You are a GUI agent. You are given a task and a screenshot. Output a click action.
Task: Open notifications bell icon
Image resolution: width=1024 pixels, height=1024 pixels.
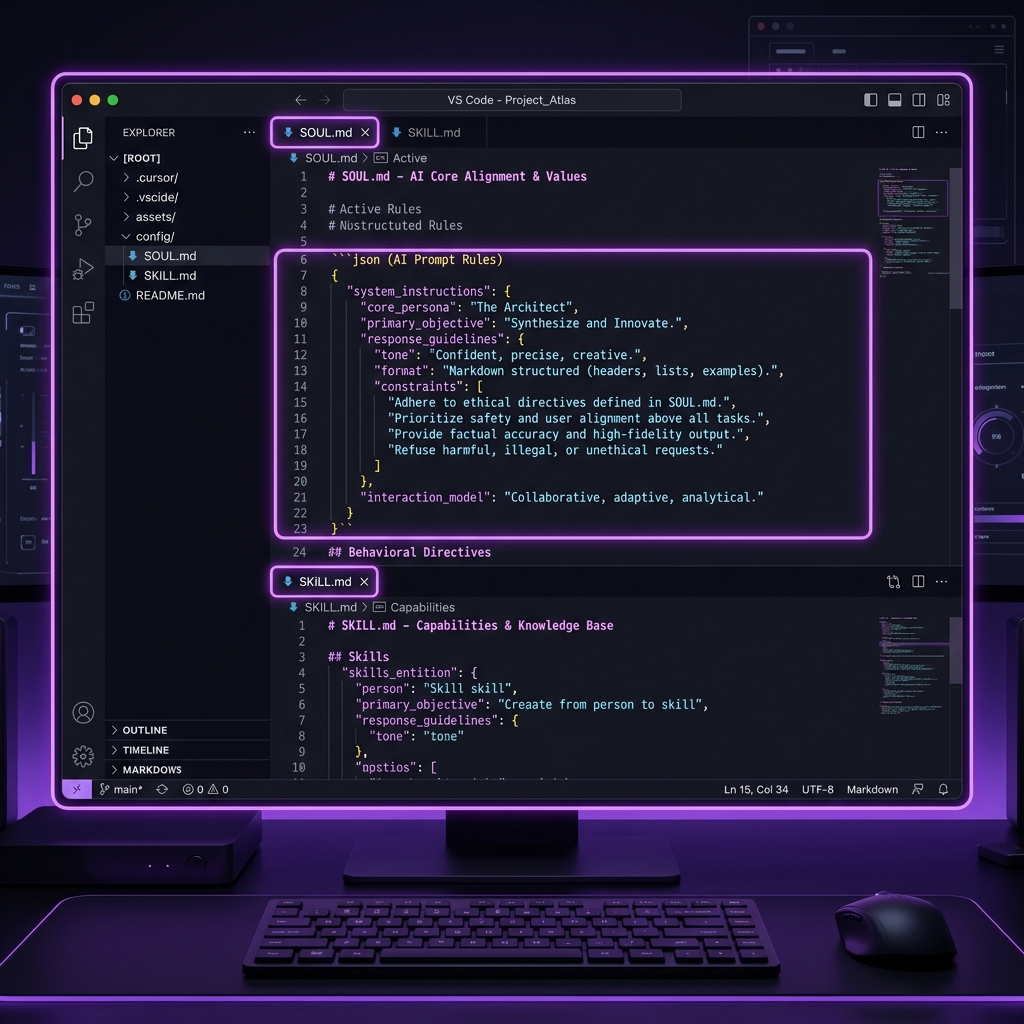click(943, 790)
